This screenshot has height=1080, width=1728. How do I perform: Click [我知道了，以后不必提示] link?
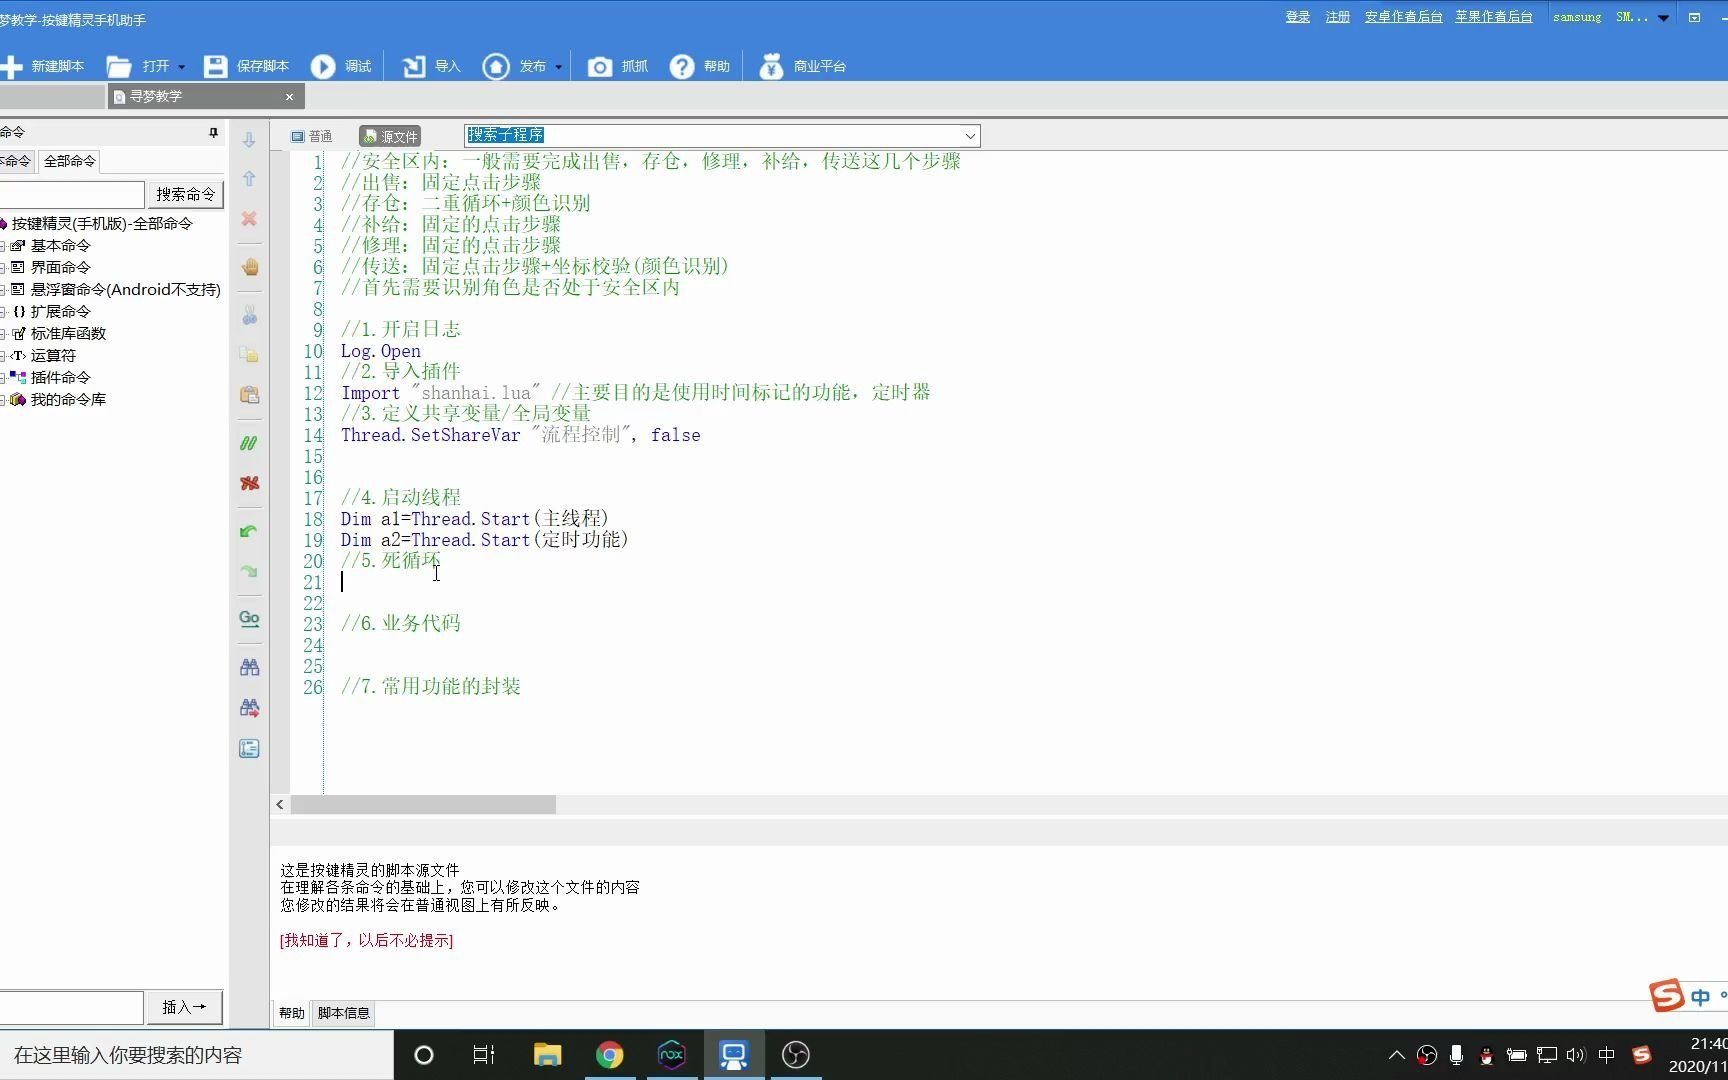[366, 940]
